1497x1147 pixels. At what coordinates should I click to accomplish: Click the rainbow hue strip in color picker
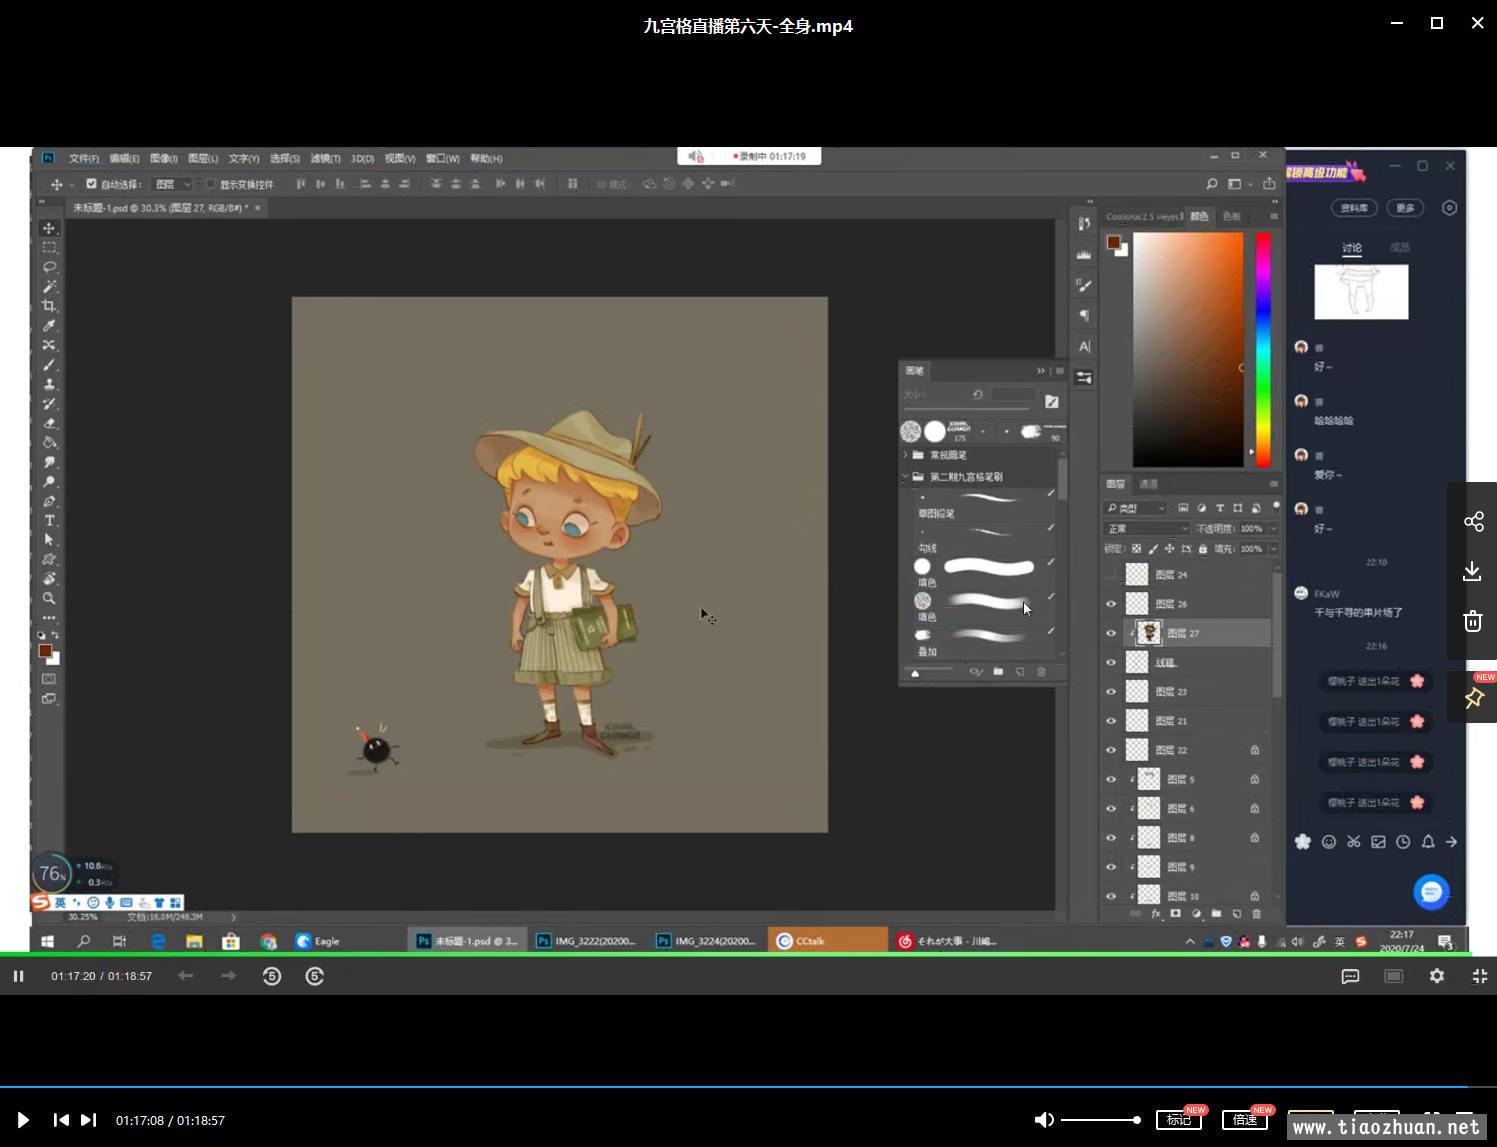pos(1263,349)
